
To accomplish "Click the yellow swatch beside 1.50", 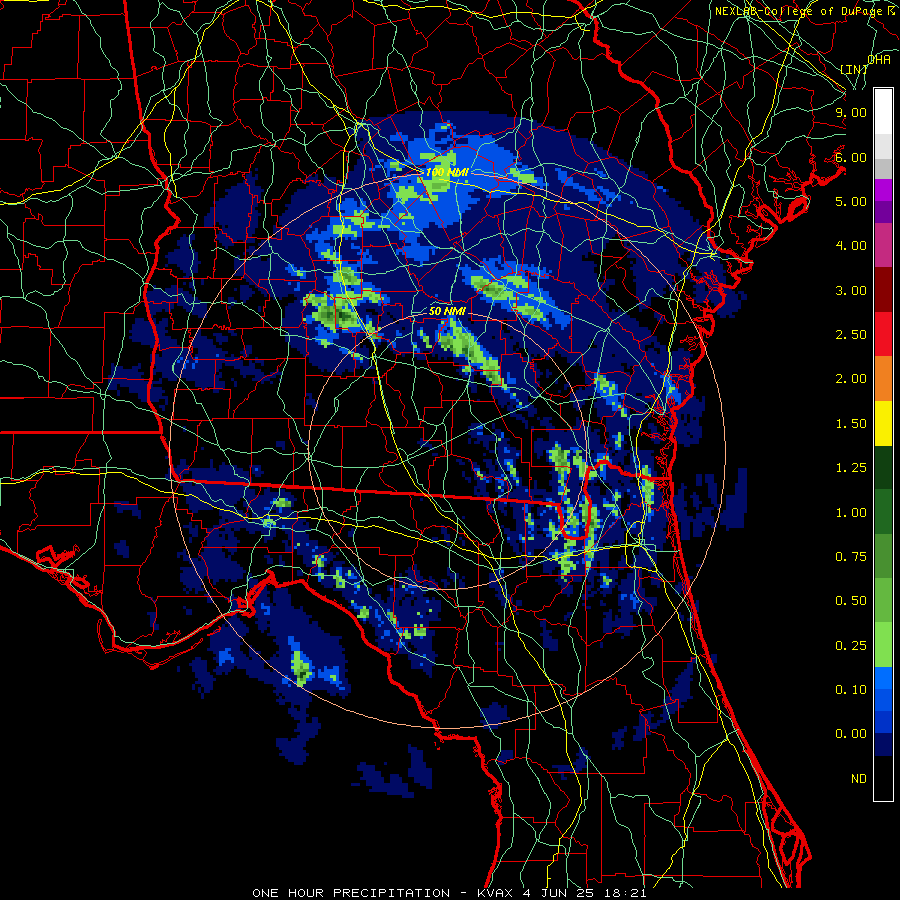I will pyautogui.click(x=883, y=423).
